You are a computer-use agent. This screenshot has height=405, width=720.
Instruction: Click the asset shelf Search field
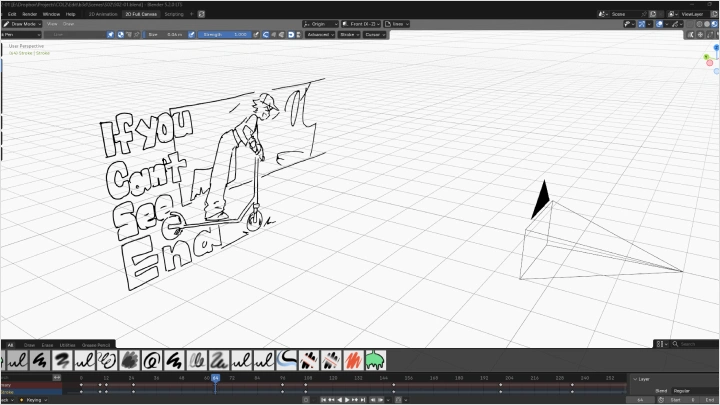[x=693, y=344]
